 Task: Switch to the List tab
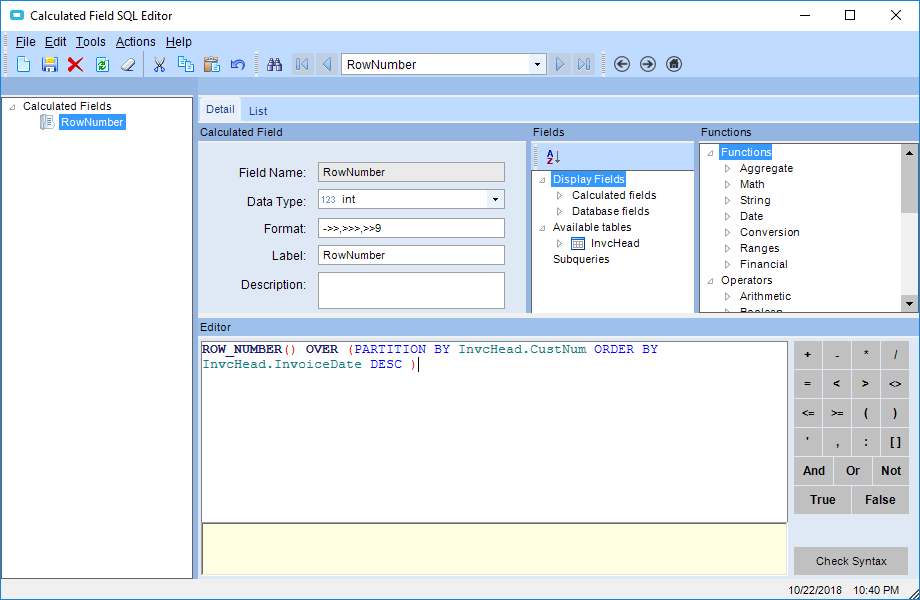[x=258, y=111]
